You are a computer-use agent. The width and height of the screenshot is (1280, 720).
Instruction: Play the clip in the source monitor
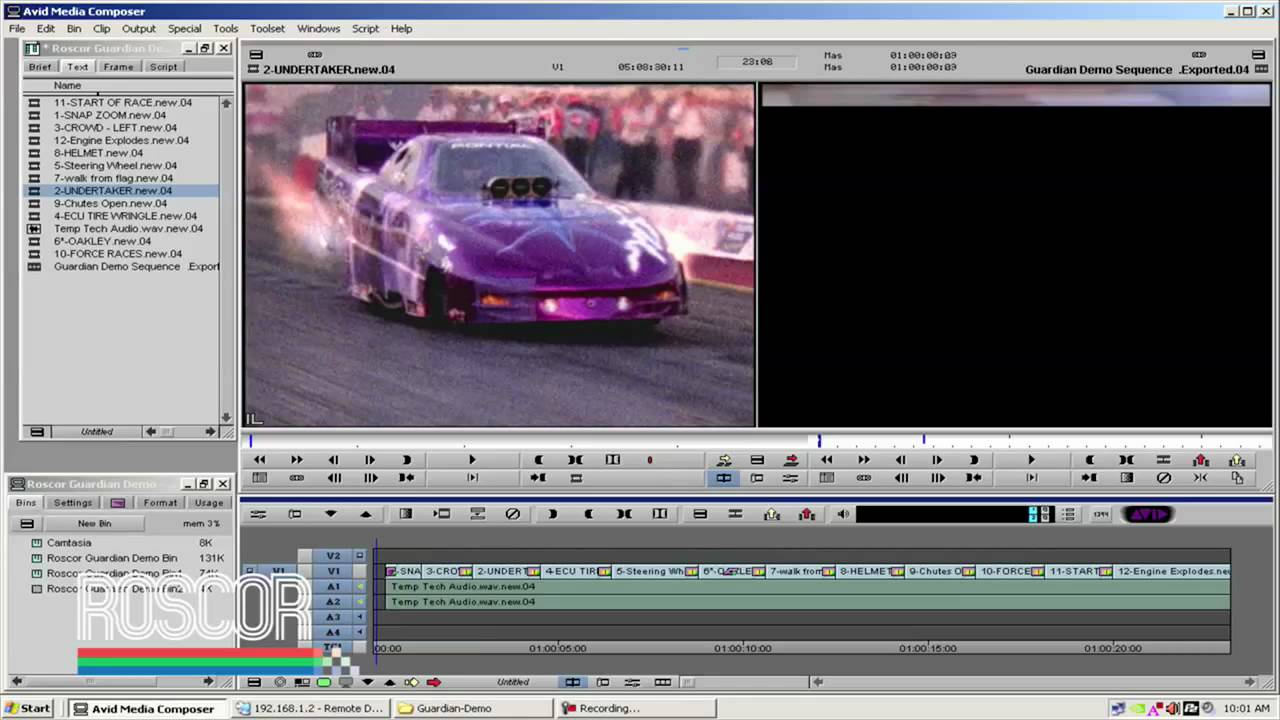[x=472, y=460]
